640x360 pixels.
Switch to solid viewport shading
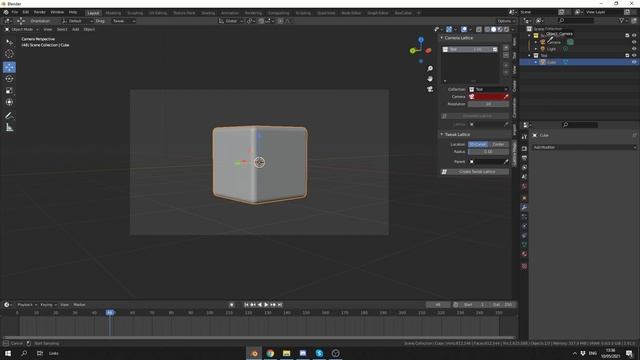click(x=493, y=29)
